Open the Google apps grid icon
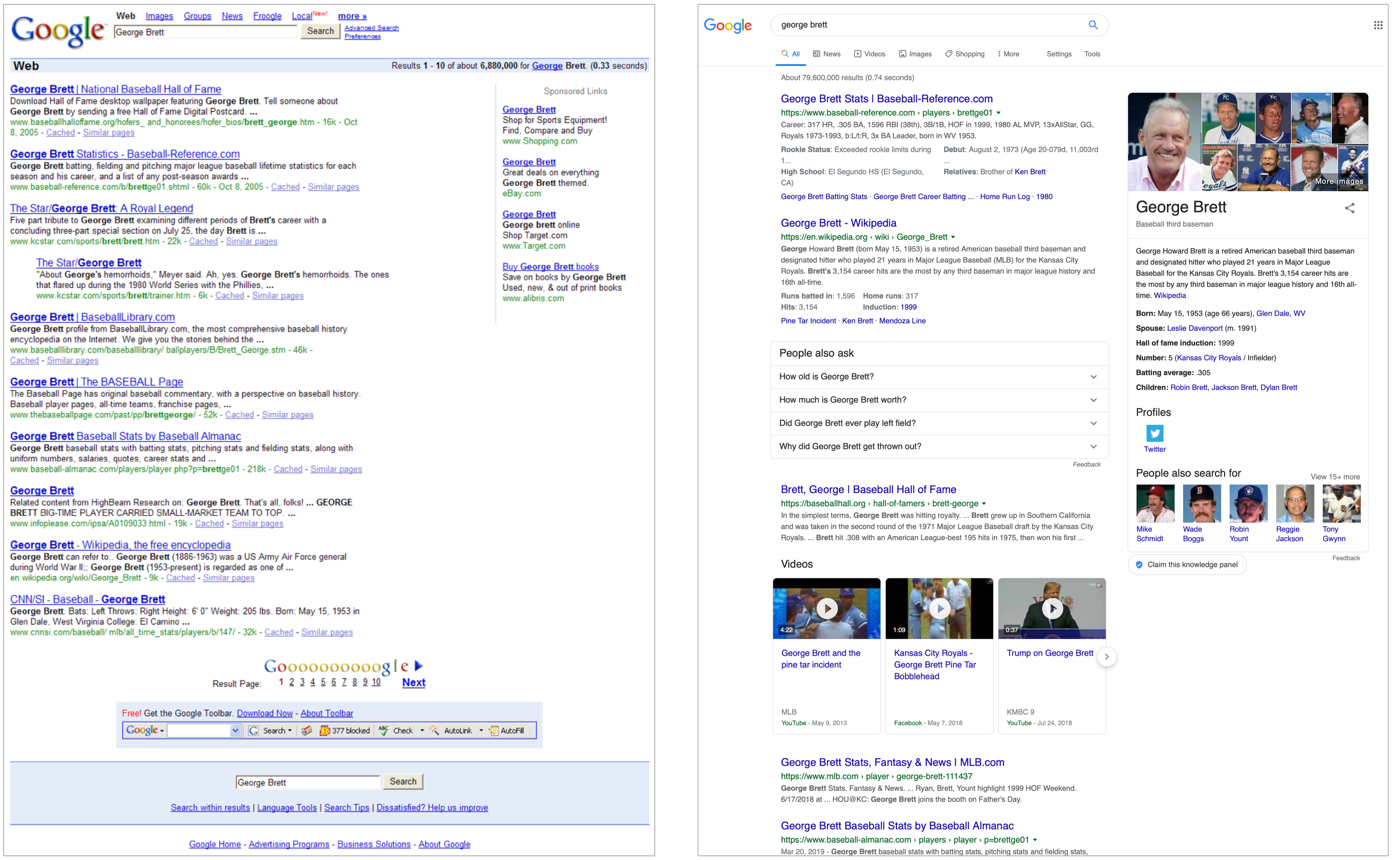The image size is (1393, 860). (x=1378, y=25)
